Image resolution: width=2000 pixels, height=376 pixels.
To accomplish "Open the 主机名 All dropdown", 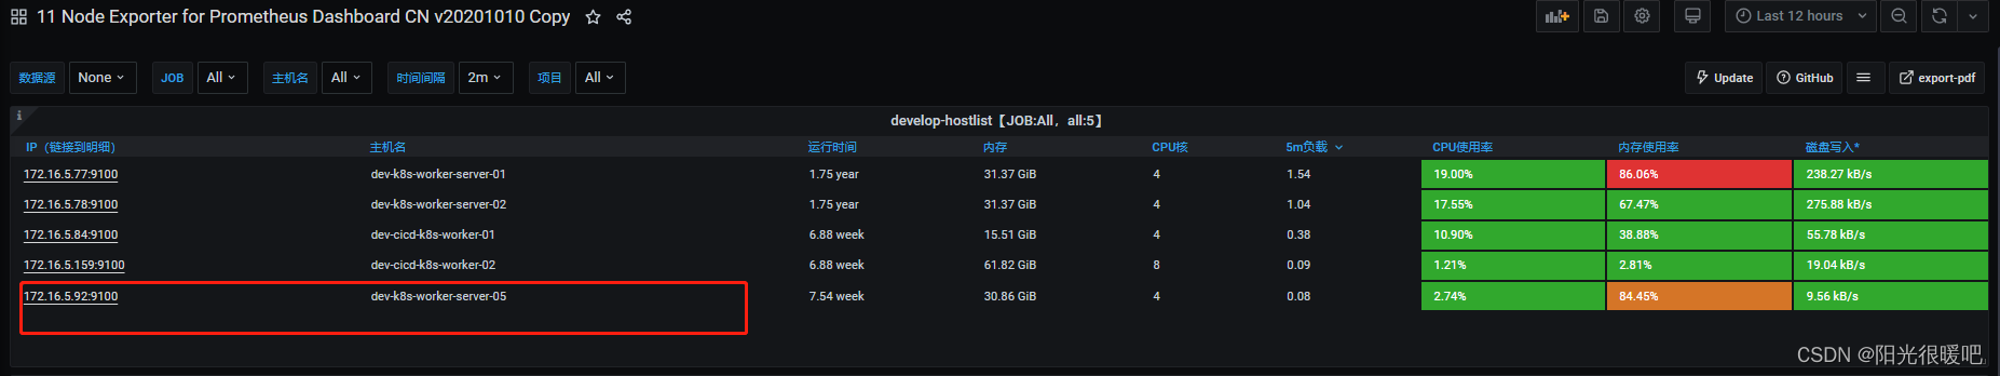I will click(346, 77).
